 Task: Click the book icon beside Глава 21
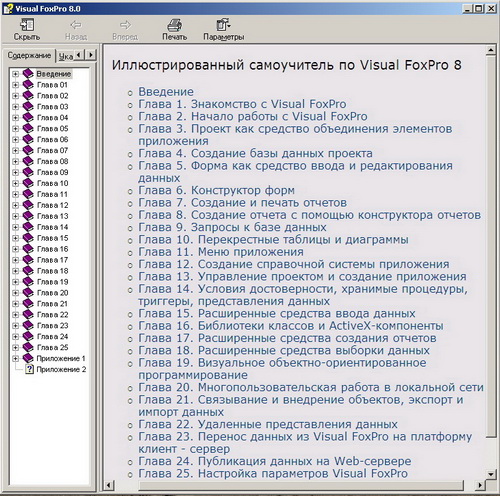(x=28, y=304)
